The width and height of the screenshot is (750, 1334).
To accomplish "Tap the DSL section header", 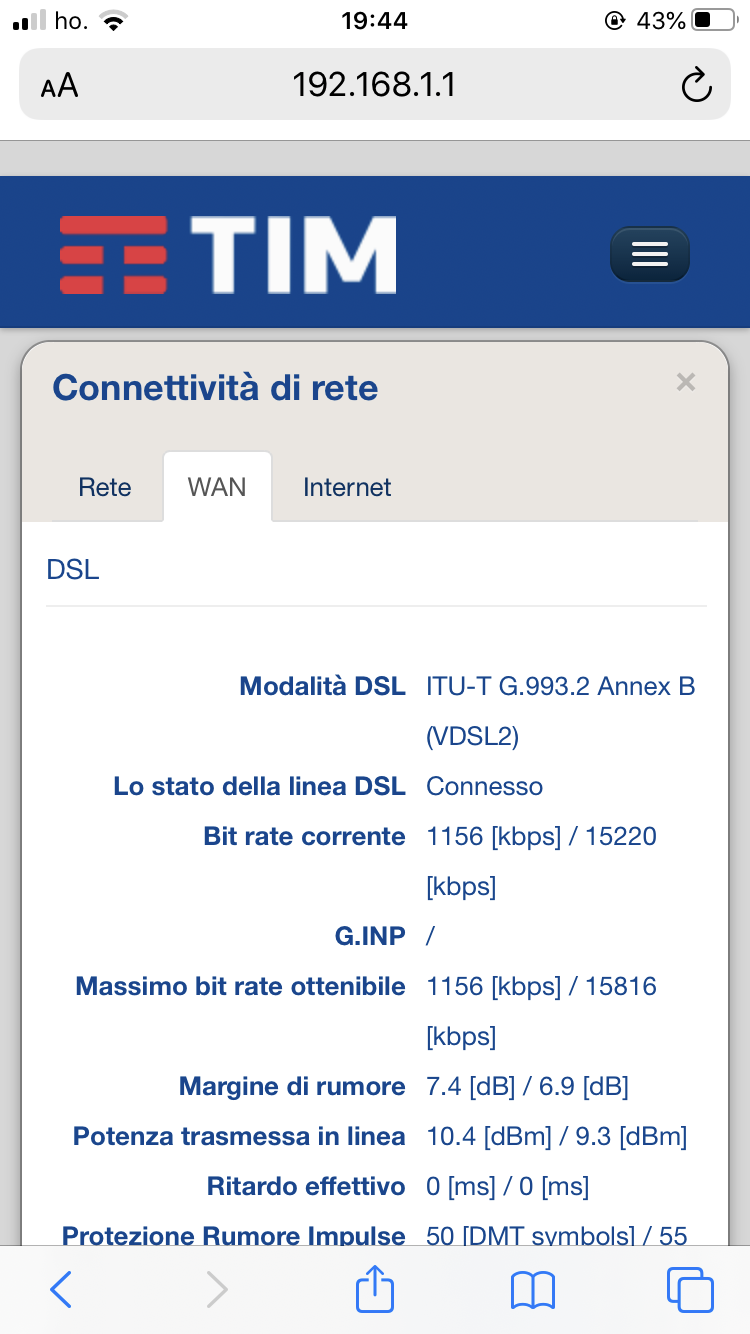I will click(73, 571).
